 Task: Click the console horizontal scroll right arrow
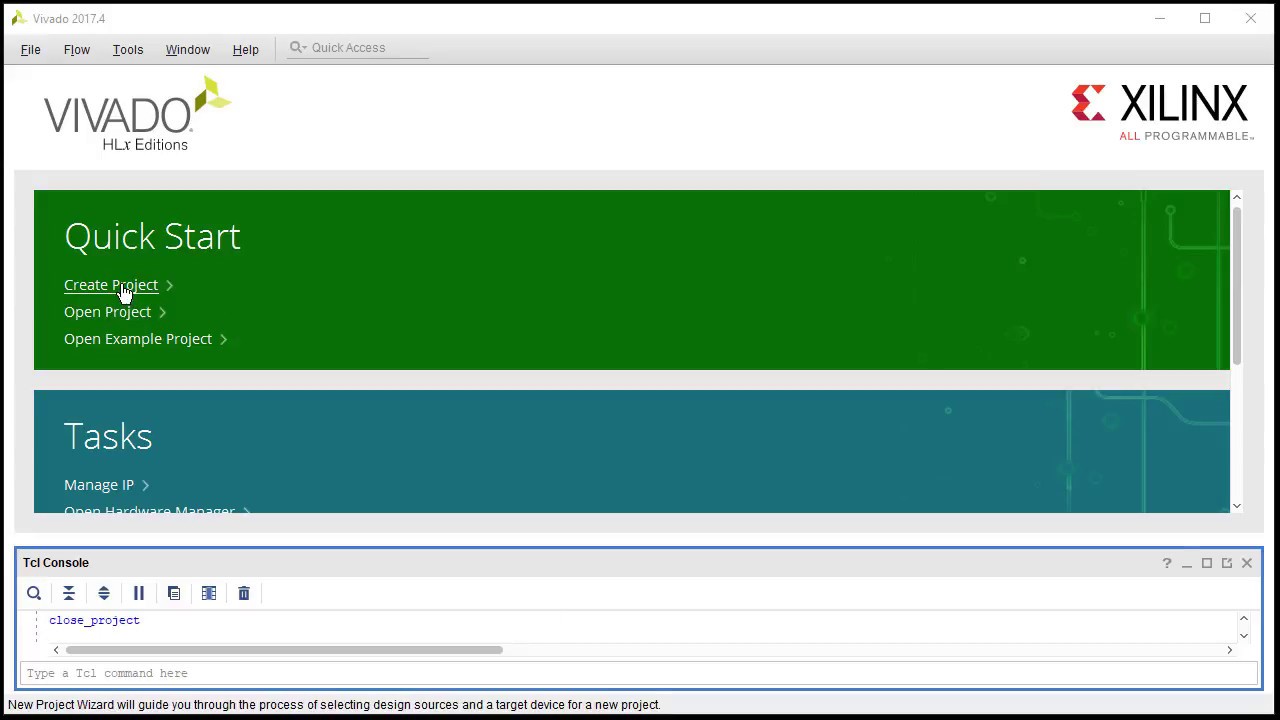click(x=1230, y=650)
